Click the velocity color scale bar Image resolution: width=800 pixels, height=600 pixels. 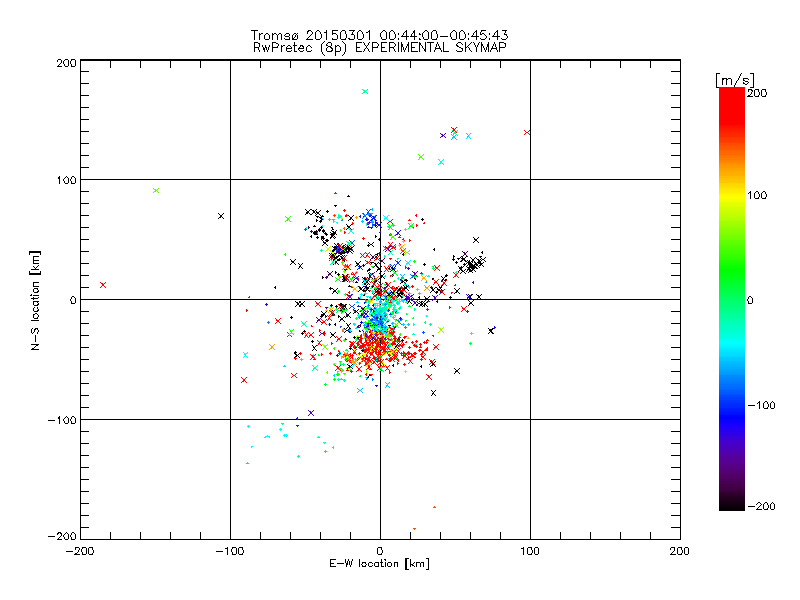point(732,299)
